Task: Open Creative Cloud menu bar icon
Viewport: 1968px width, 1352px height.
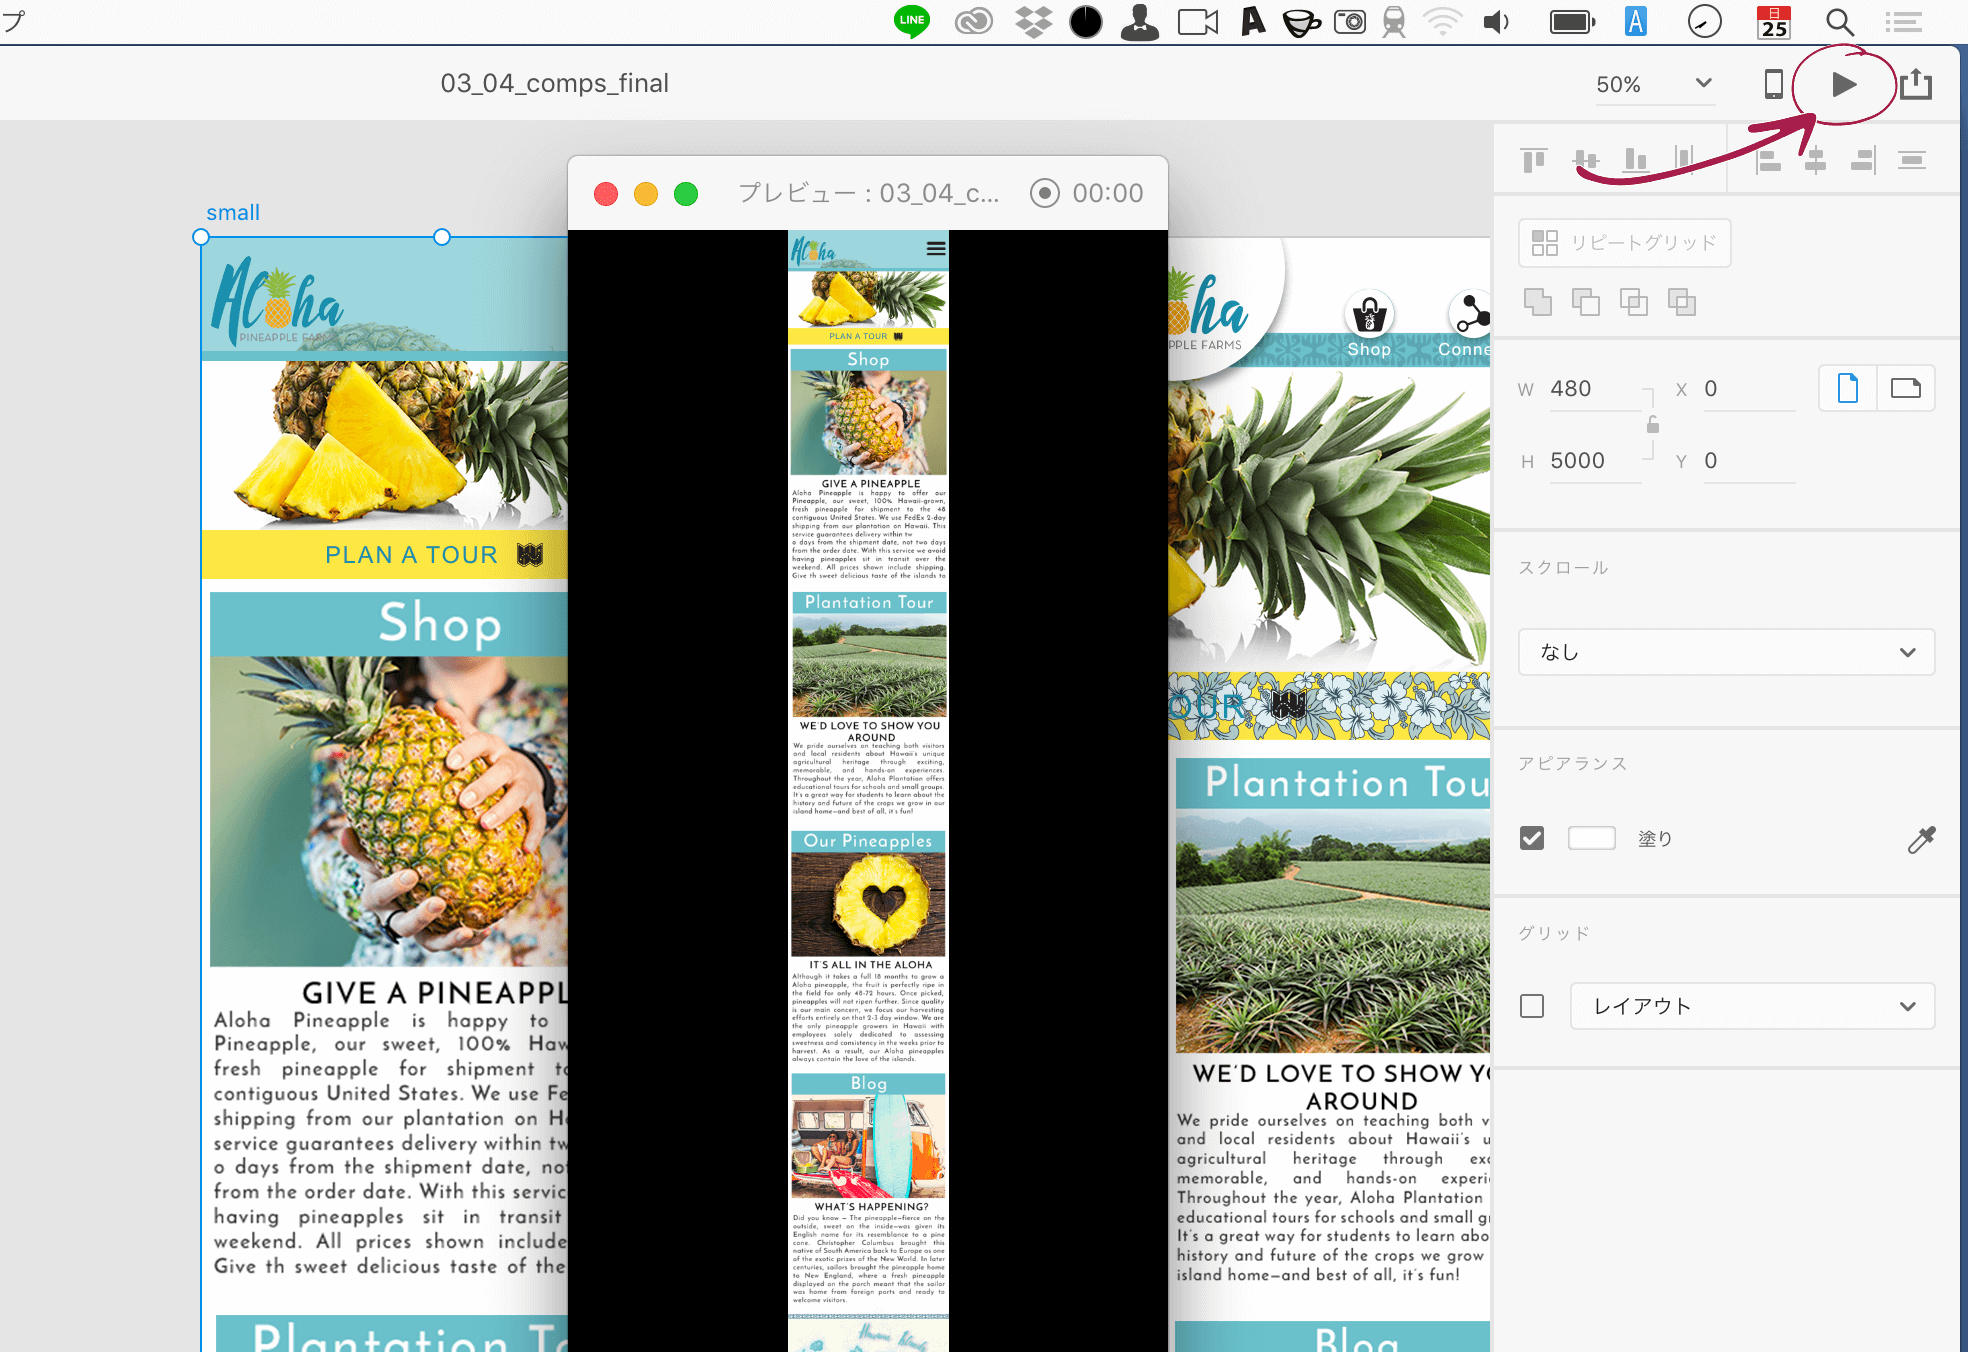Action: [973, 22]
